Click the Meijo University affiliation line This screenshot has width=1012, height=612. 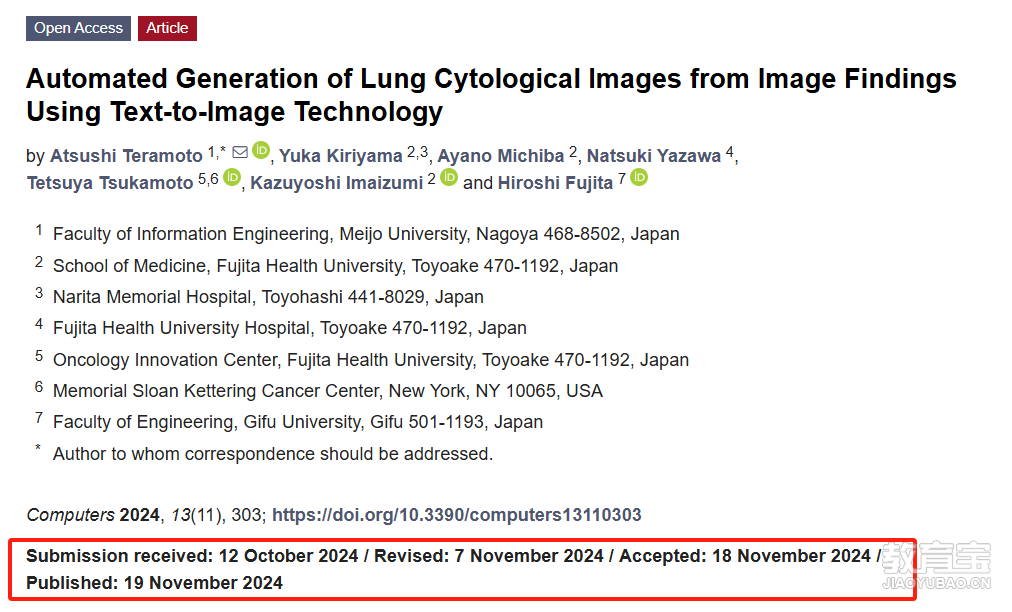pos(366,234)
